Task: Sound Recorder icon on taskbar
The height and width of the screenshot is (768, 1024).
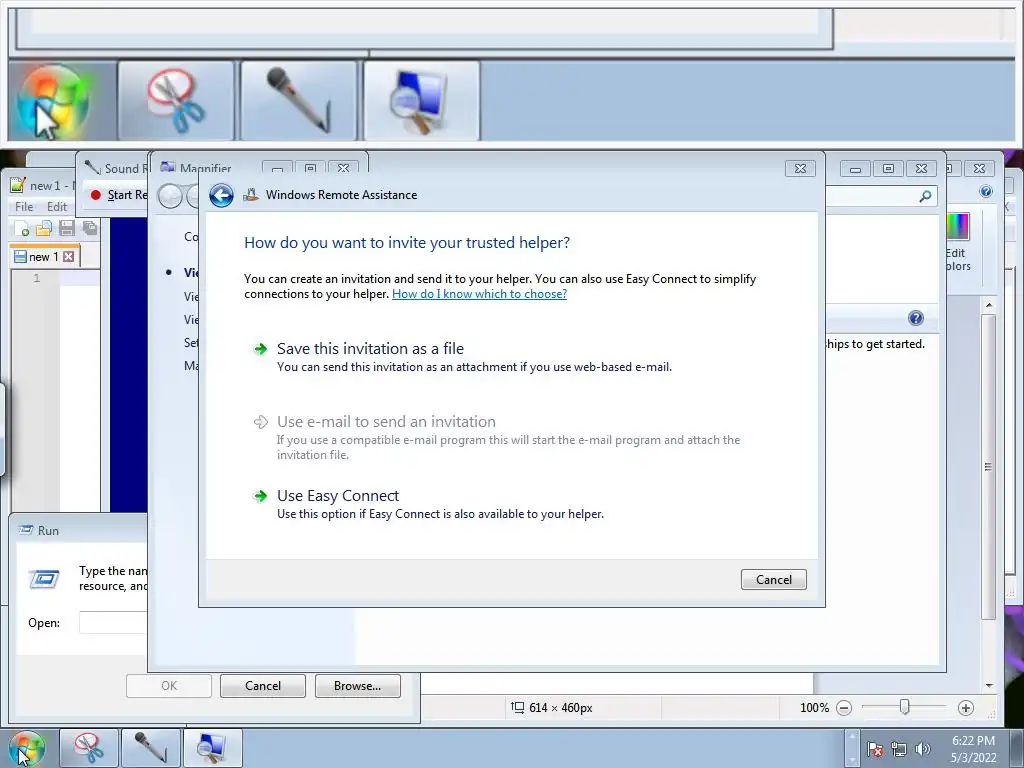Action: [151, 748]
